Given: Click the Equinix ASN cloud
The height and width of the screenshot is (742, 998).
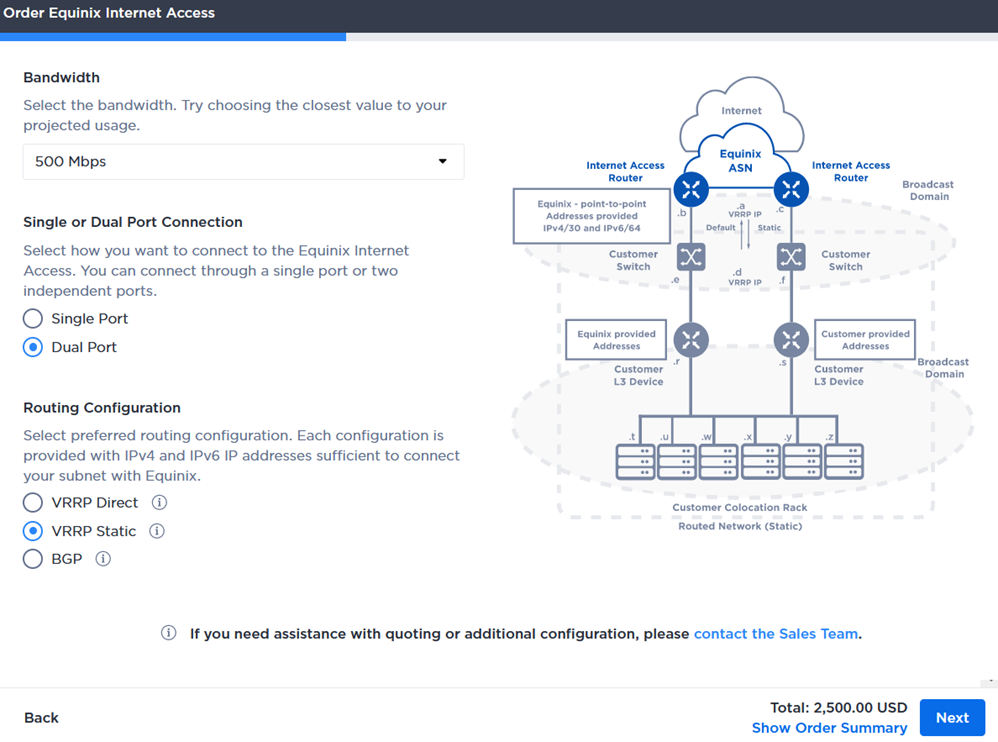Looking at the screenshot, I should pos(740,159).
